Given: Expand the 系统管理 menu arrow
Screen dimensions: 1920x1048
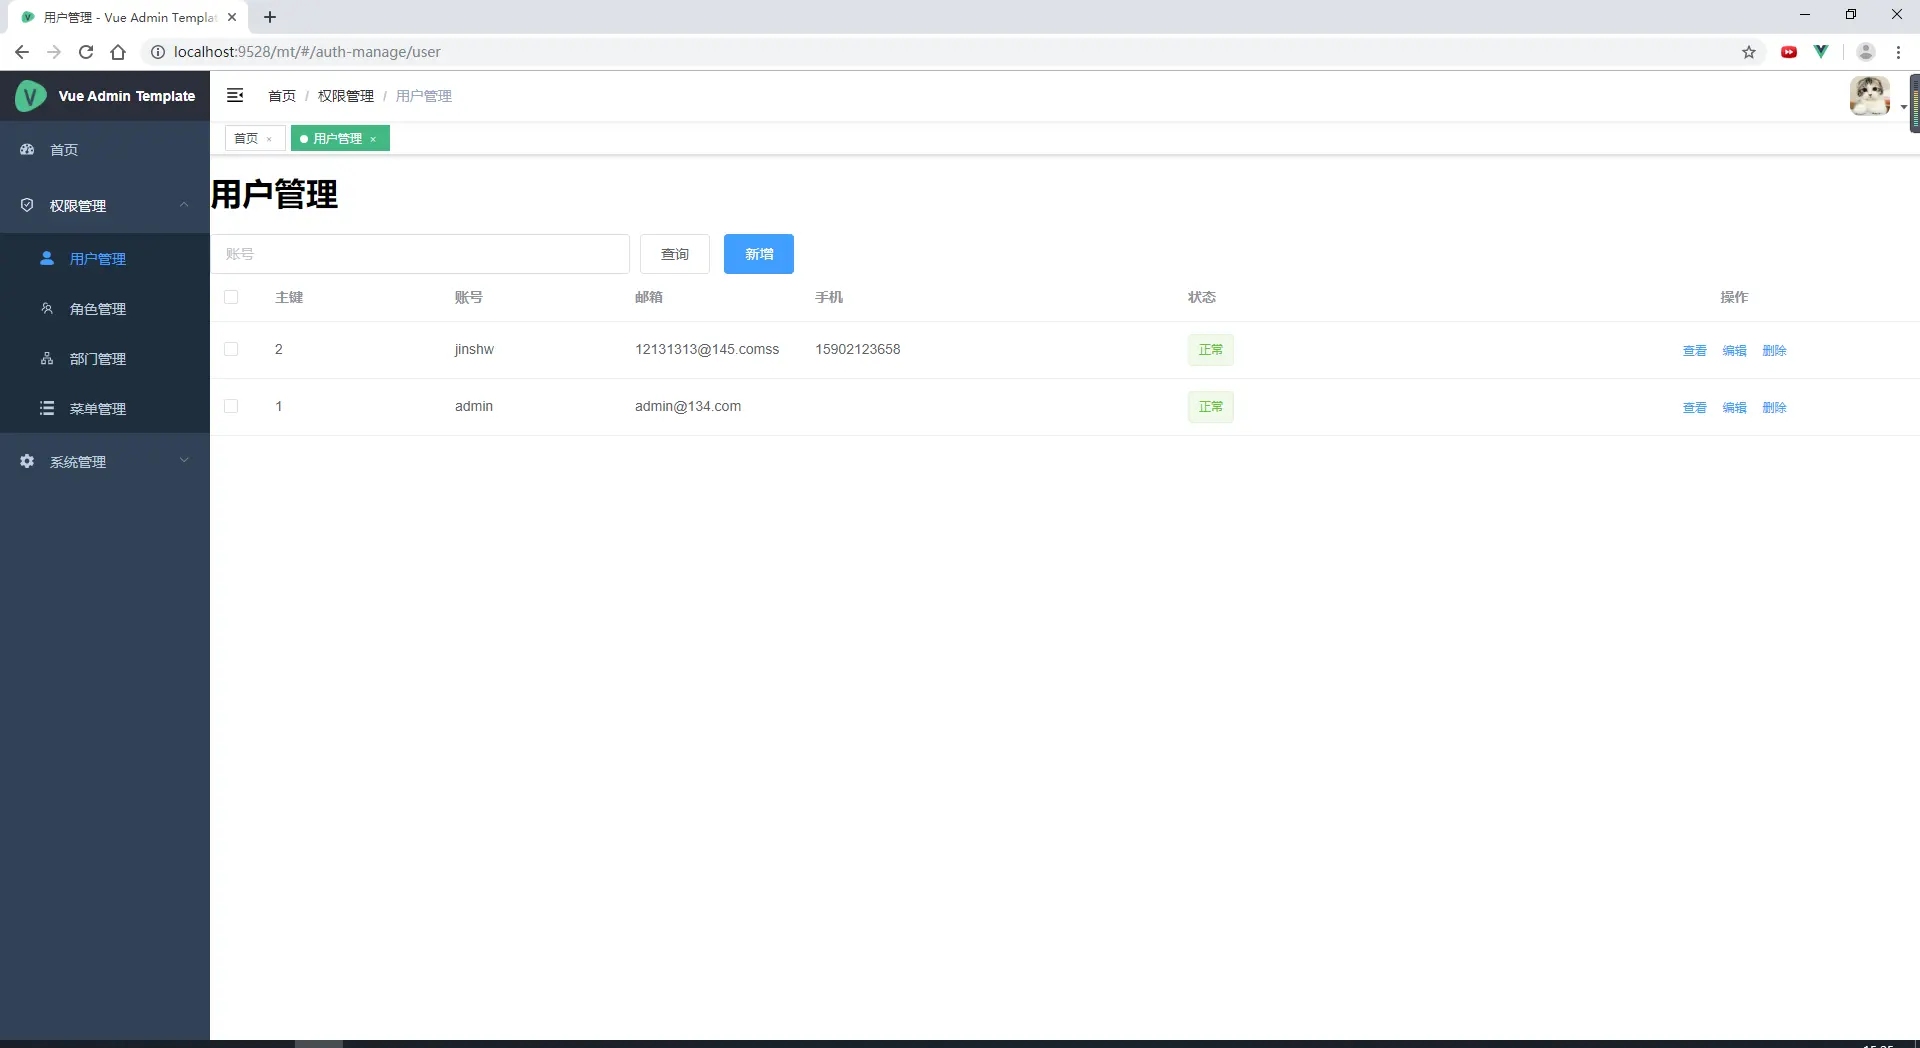Looking at the screenshot, I should click(184, 461).
